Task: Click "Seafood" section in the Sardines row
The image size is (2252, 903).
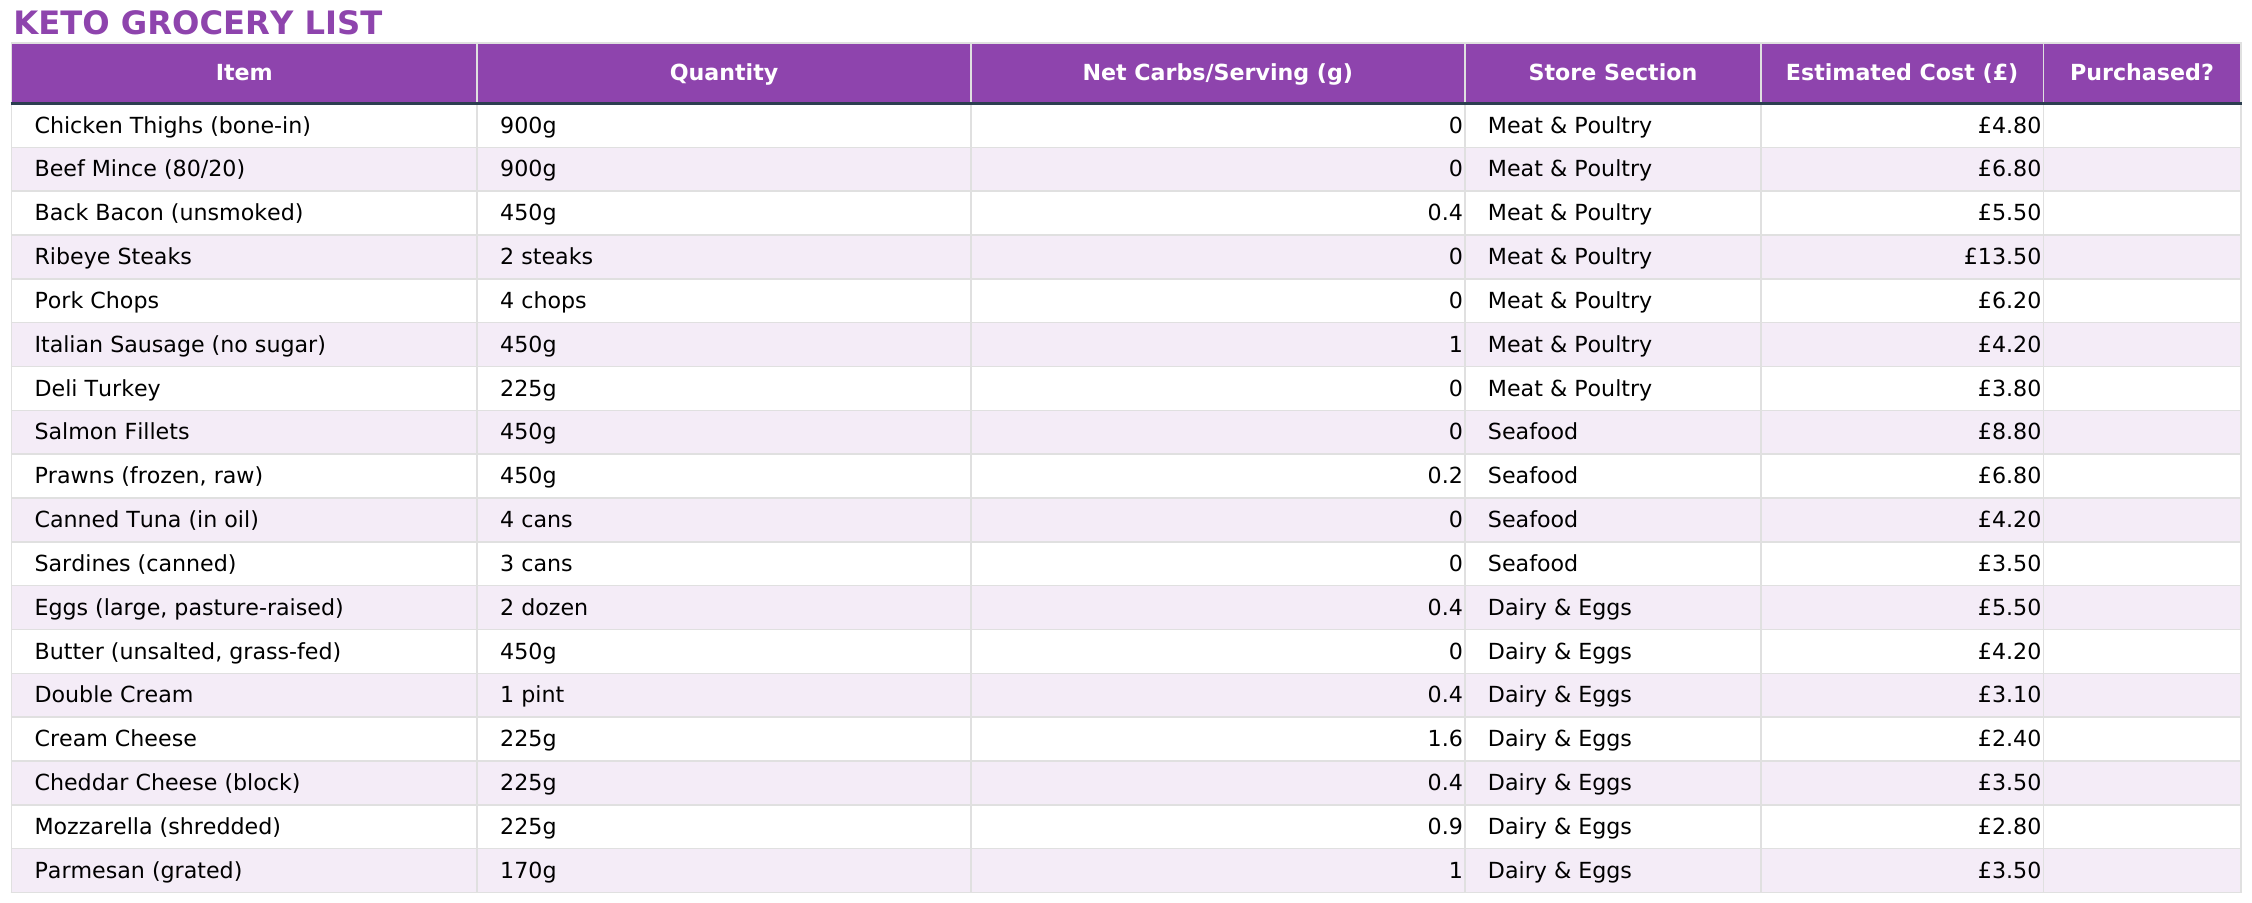Action: [x=1613, y=564]
